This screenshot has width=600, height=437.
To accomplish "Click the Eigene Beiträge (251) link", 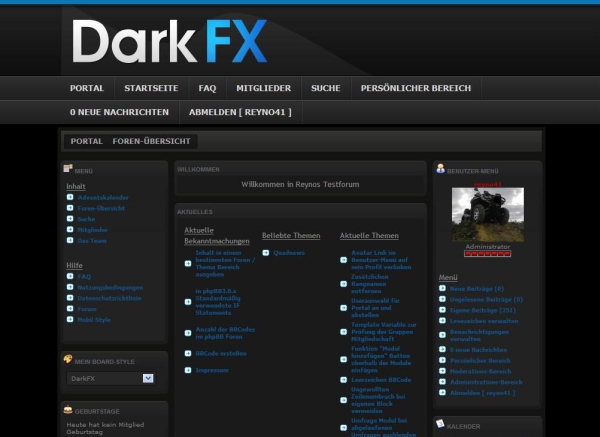I will click(479, 309).
